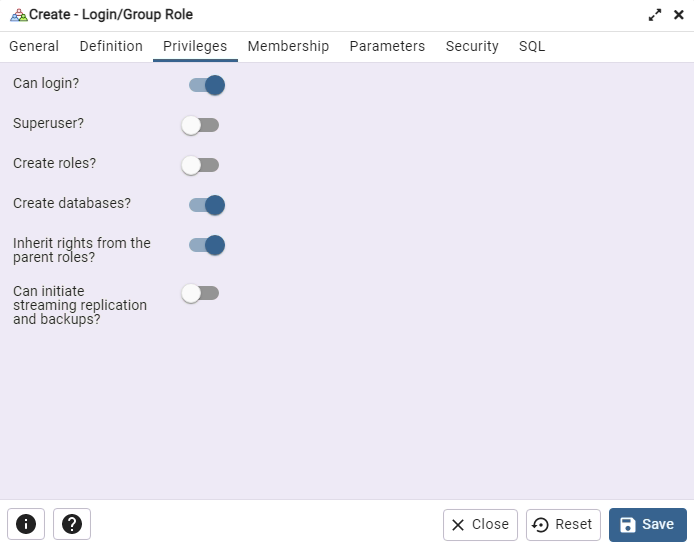Disable the Can login toggle
The height and width of the screenshot is (549, 694).
click(206, 85)
